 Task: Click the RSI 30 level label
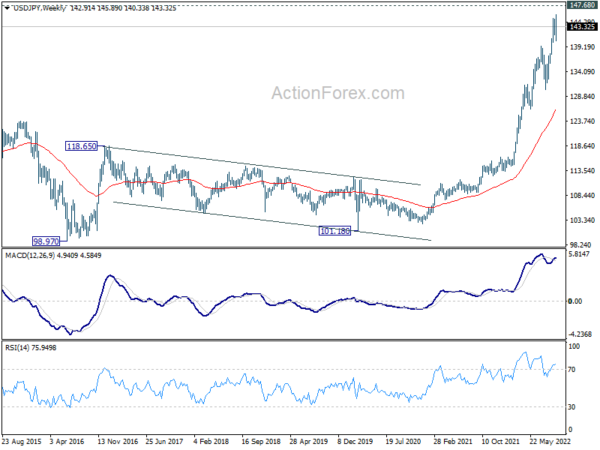pos(572,407)
